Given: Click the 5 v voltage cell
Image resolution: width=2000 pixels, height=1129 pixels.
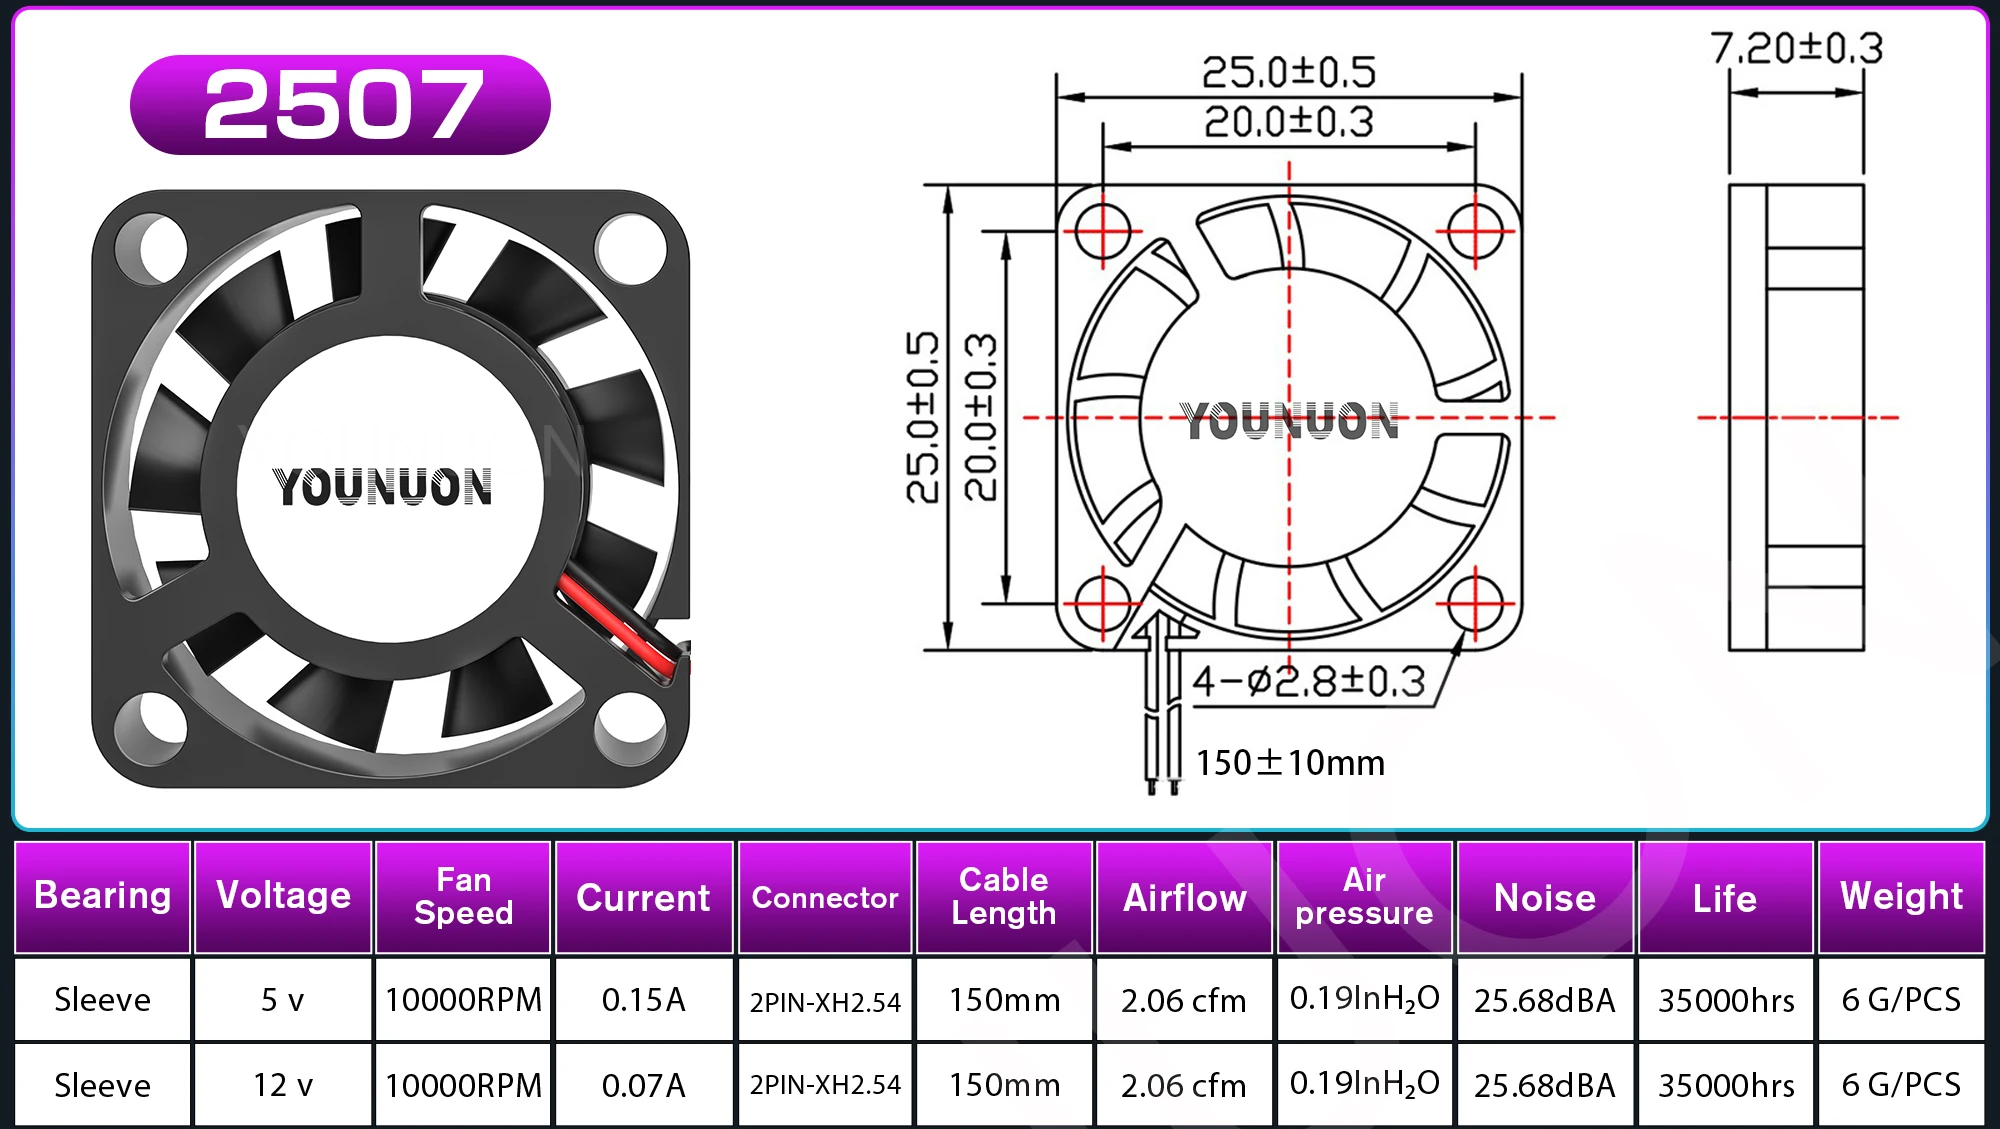Looking at the screenshot, I should coord(283,999).
